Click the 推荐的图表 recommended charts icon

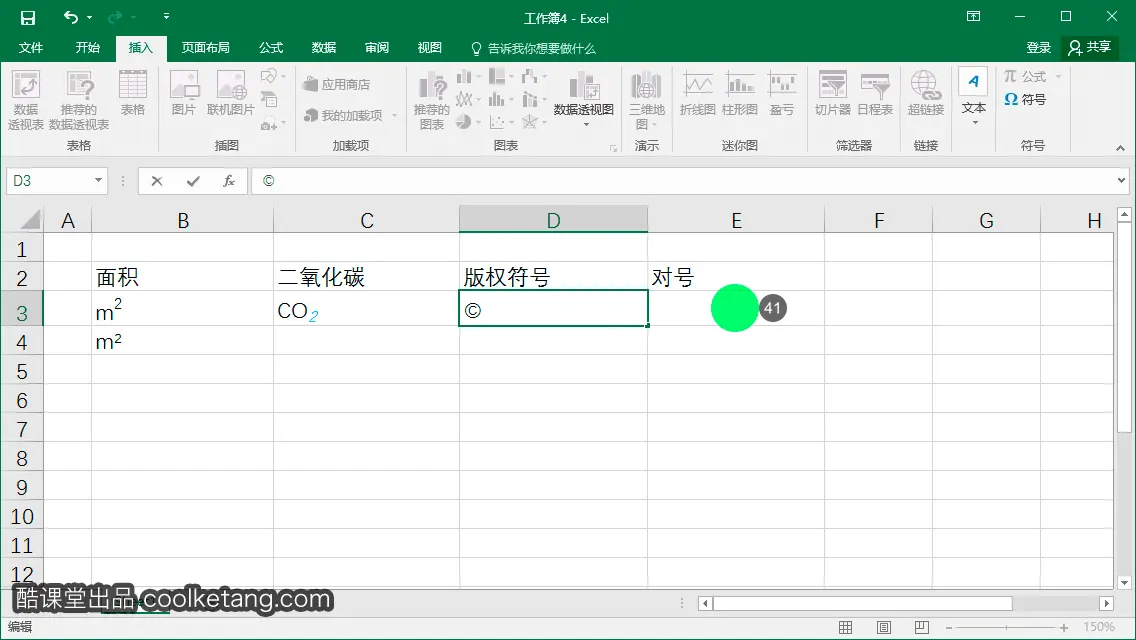(x=432, y=101)
